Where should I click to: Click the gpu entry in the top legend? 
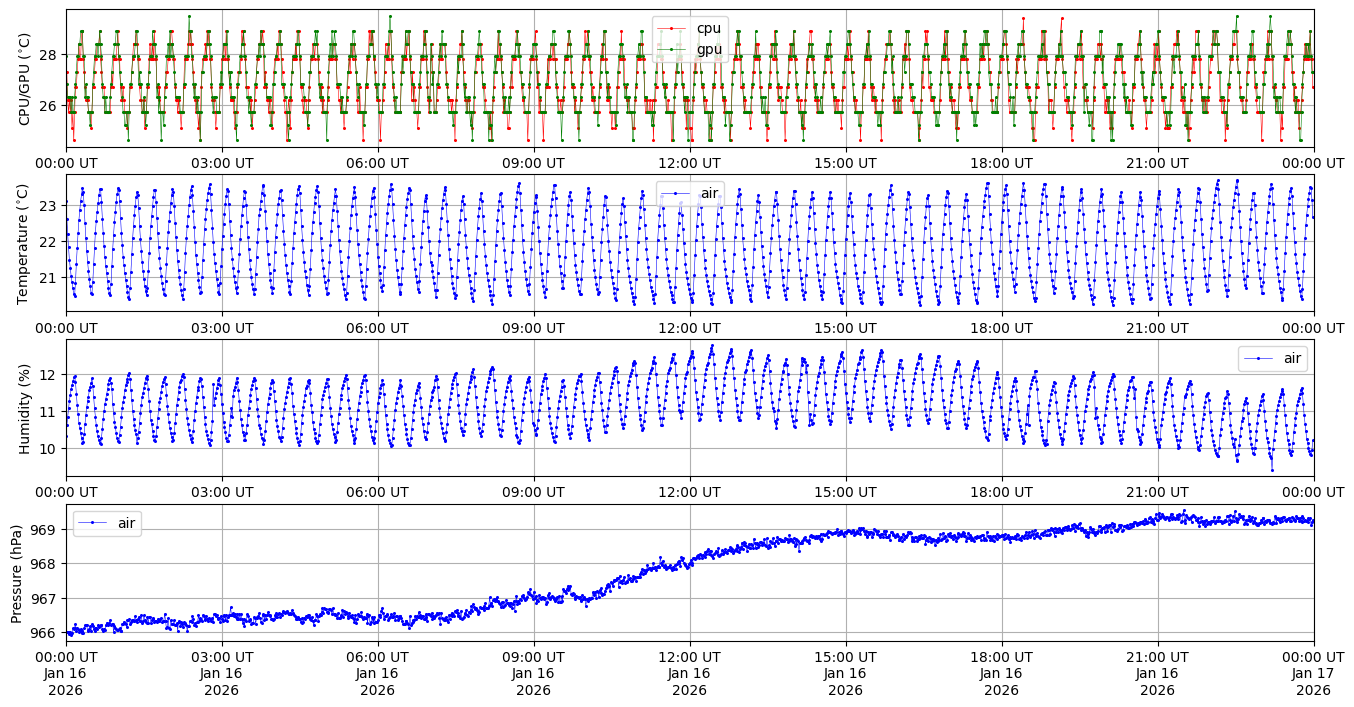click(709, 49)
